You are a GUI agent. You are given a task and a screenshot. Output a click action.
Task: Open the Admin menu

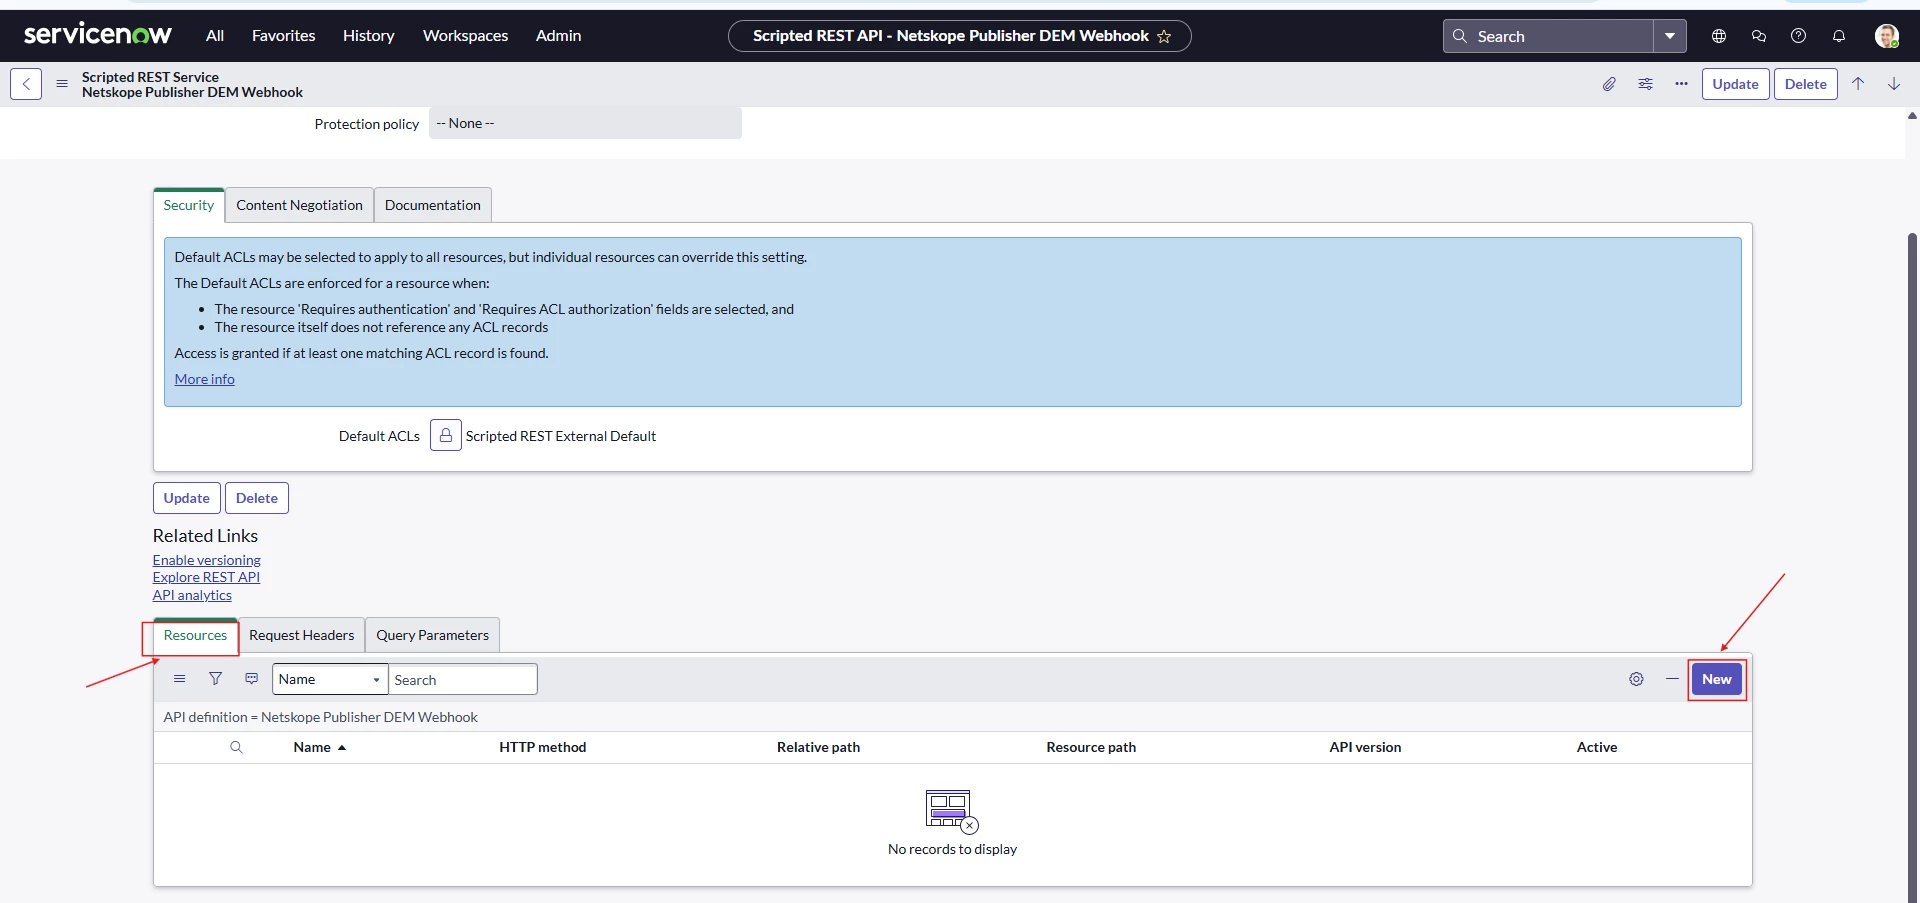pos(558,36)
